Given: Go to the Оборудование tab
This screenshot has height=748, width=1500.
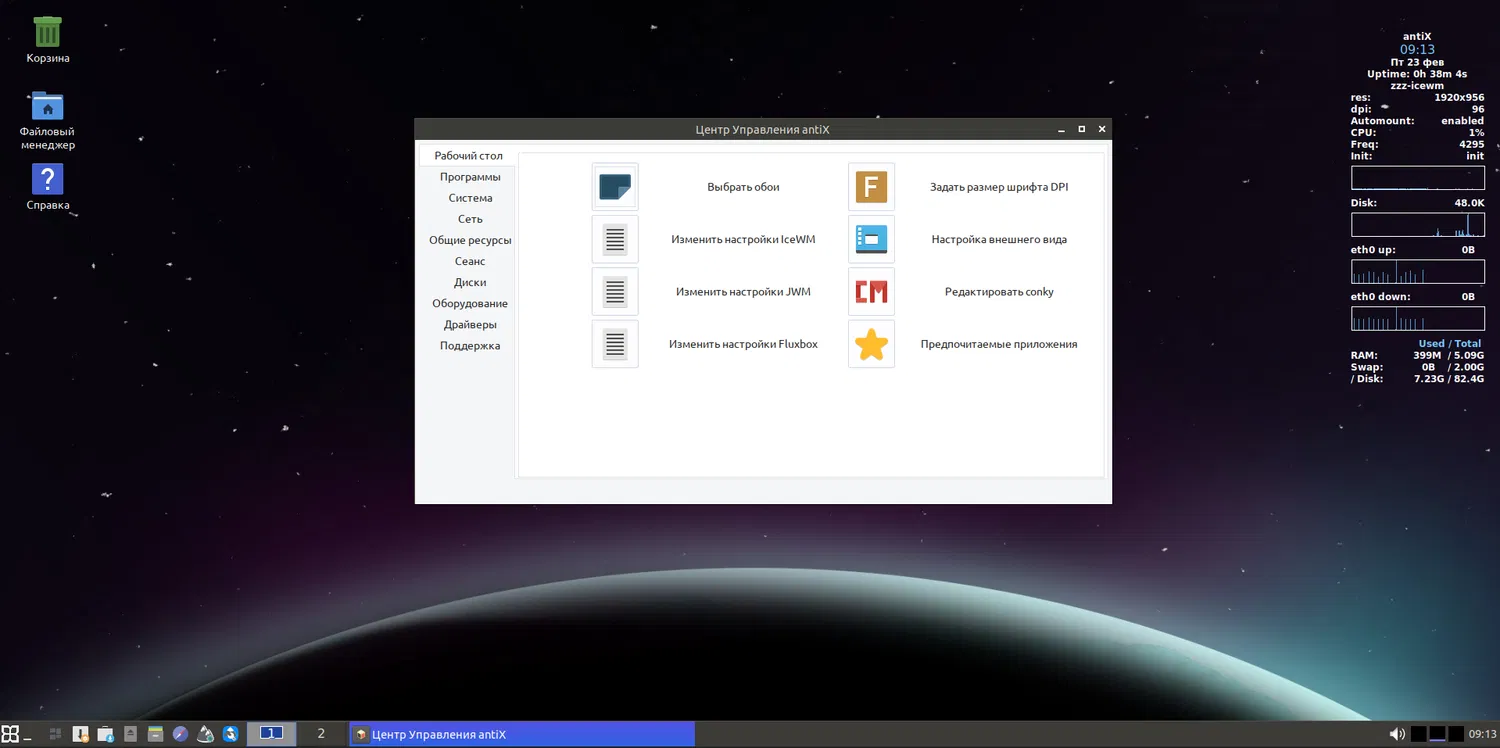Looking at the screenshot, I should tap(470, 303).
